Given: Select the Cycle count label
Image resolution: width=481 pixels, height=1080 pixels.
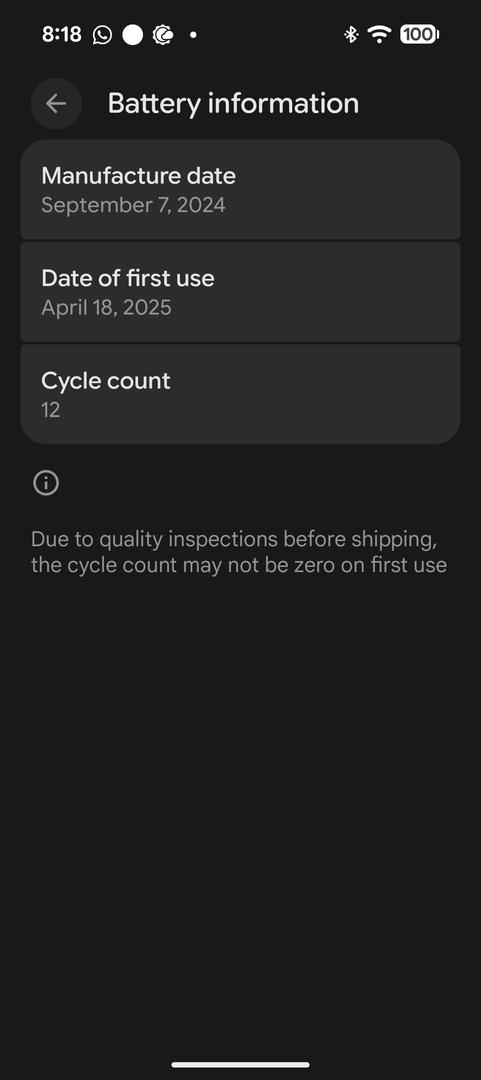Looking at the screenshot, I should tap(105, 380).
